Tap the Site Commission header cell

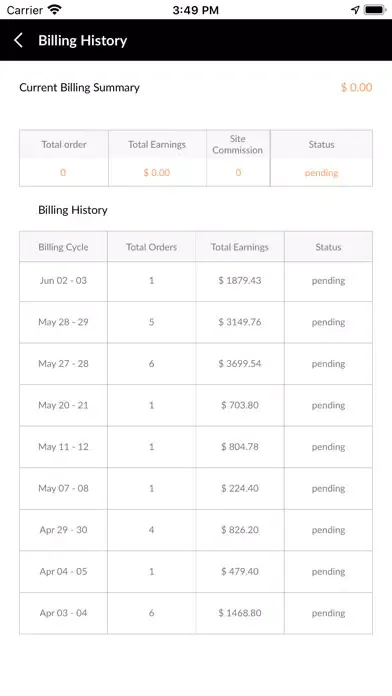[x=238, y=145]
